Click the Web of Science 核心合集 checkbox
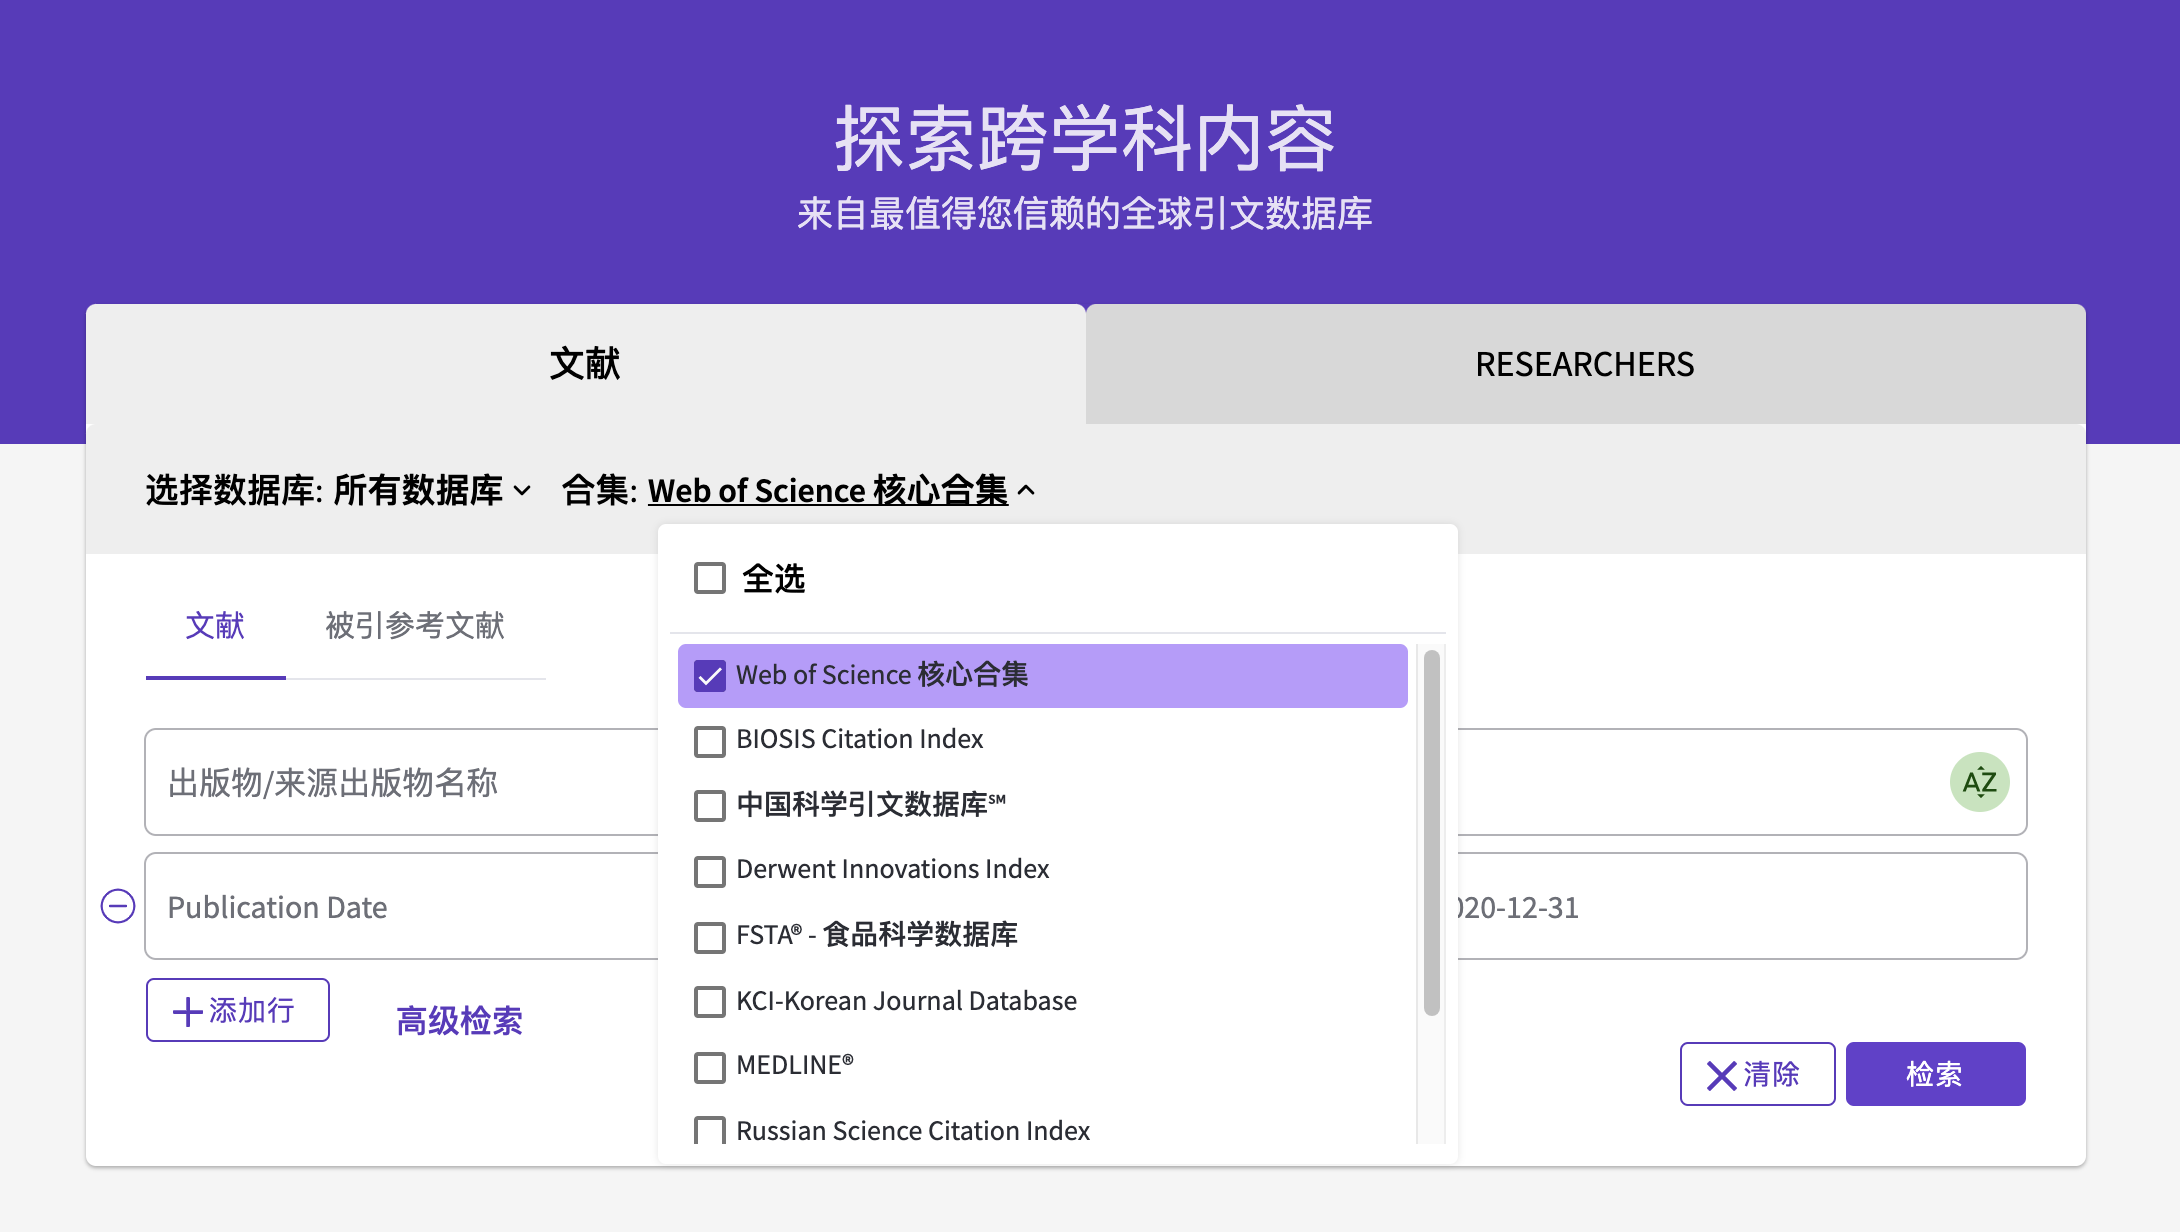The image size is (2180, 1232). pyautogui.click(x=708, y=675)
